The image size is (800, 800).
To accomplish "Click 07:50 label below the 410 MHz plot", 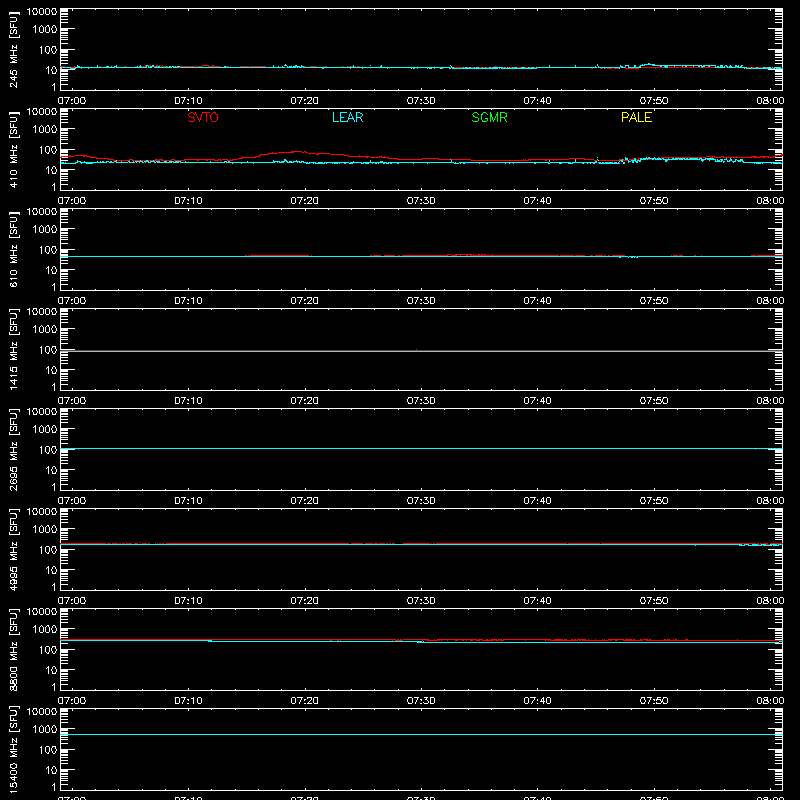I will click(654, 201).
